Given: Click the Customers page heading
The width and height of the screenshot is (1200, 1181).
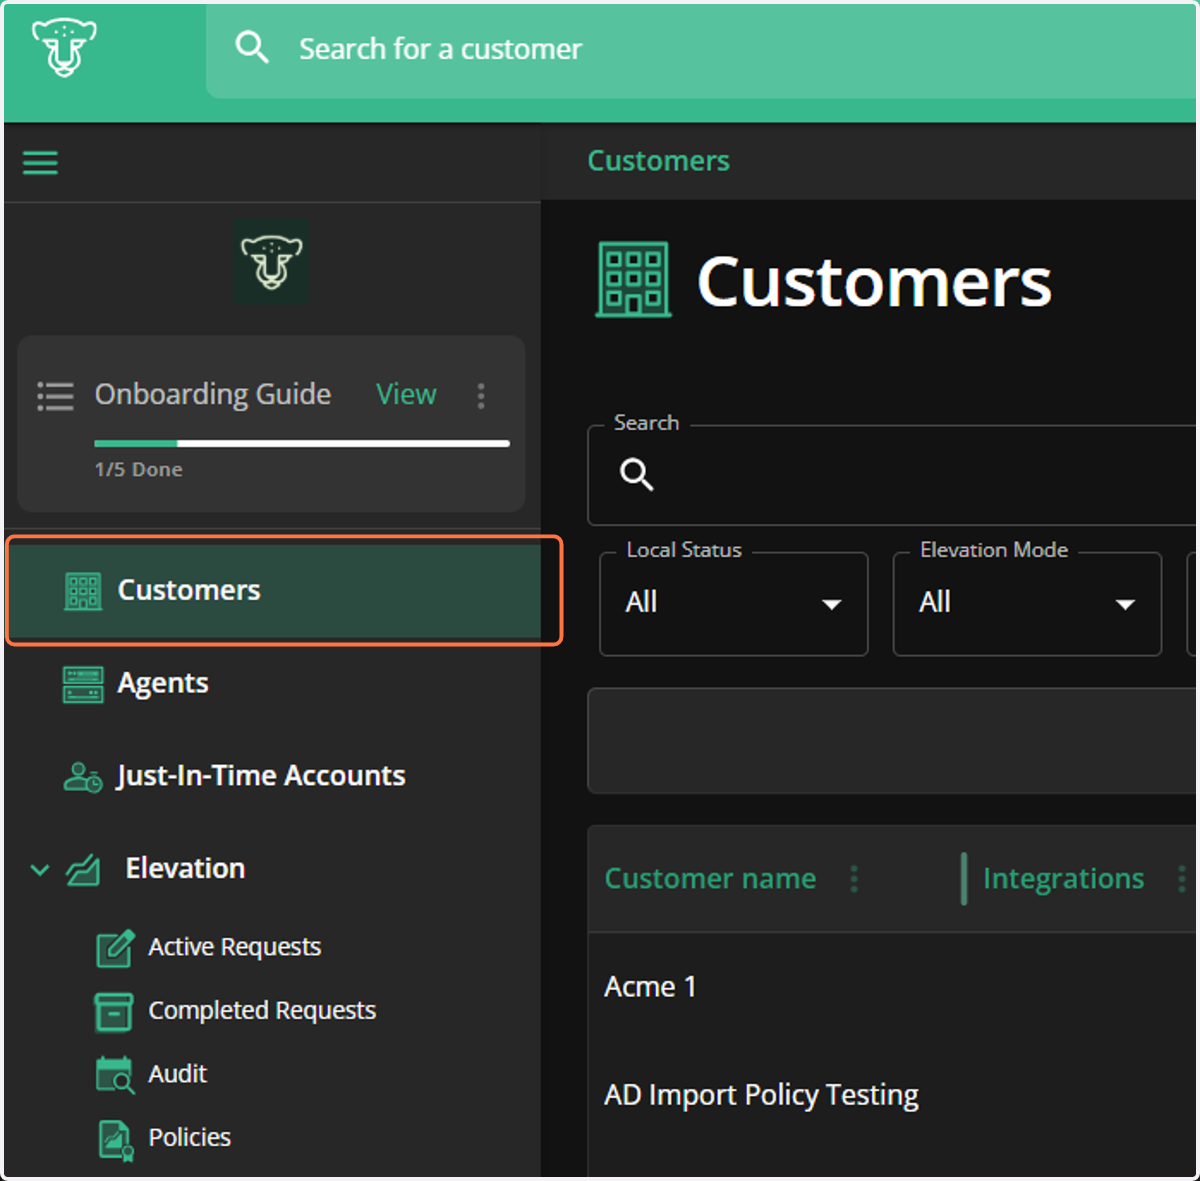Looking at the screenshot, I should pyautogui.click(x=874, y=282).
